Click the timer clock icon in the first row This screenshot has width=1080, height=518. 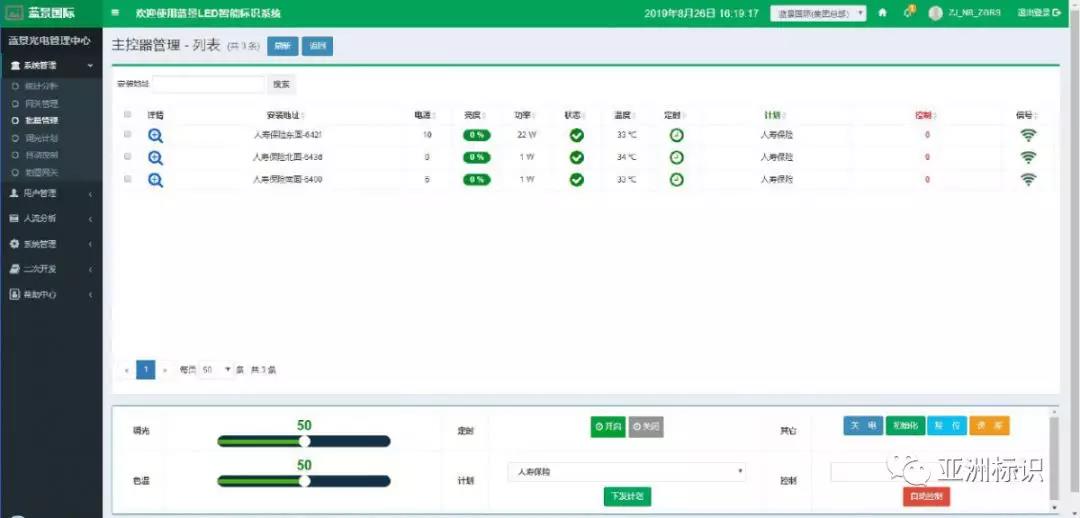coord(677,135)
